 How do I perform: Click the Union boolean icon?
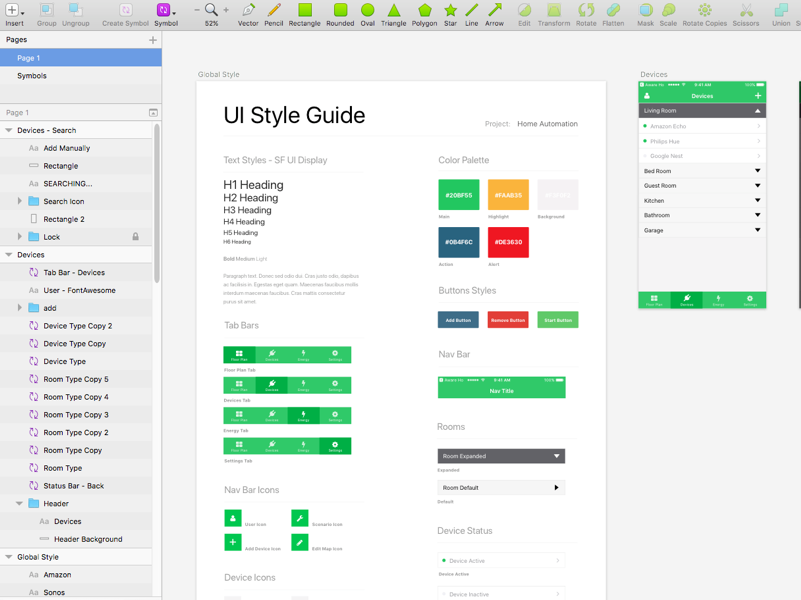(781, 10)
